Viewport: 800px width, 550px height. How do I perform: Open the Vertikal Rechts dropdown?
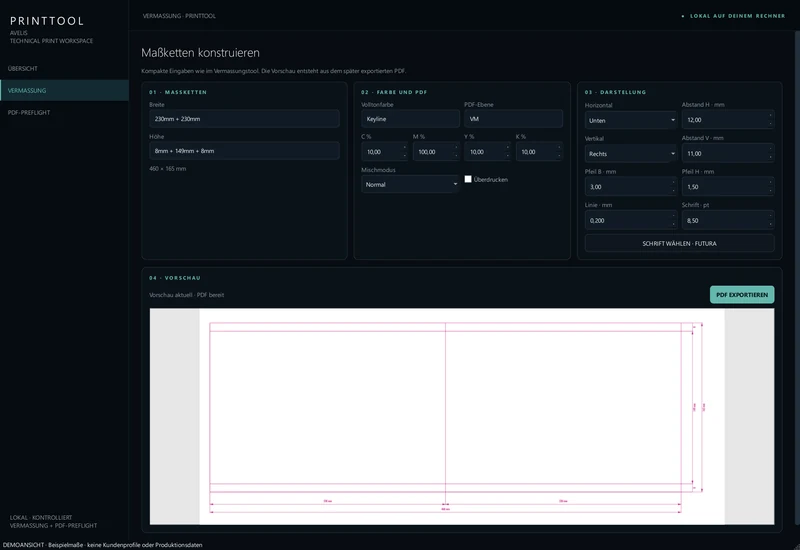coord(631,154)
